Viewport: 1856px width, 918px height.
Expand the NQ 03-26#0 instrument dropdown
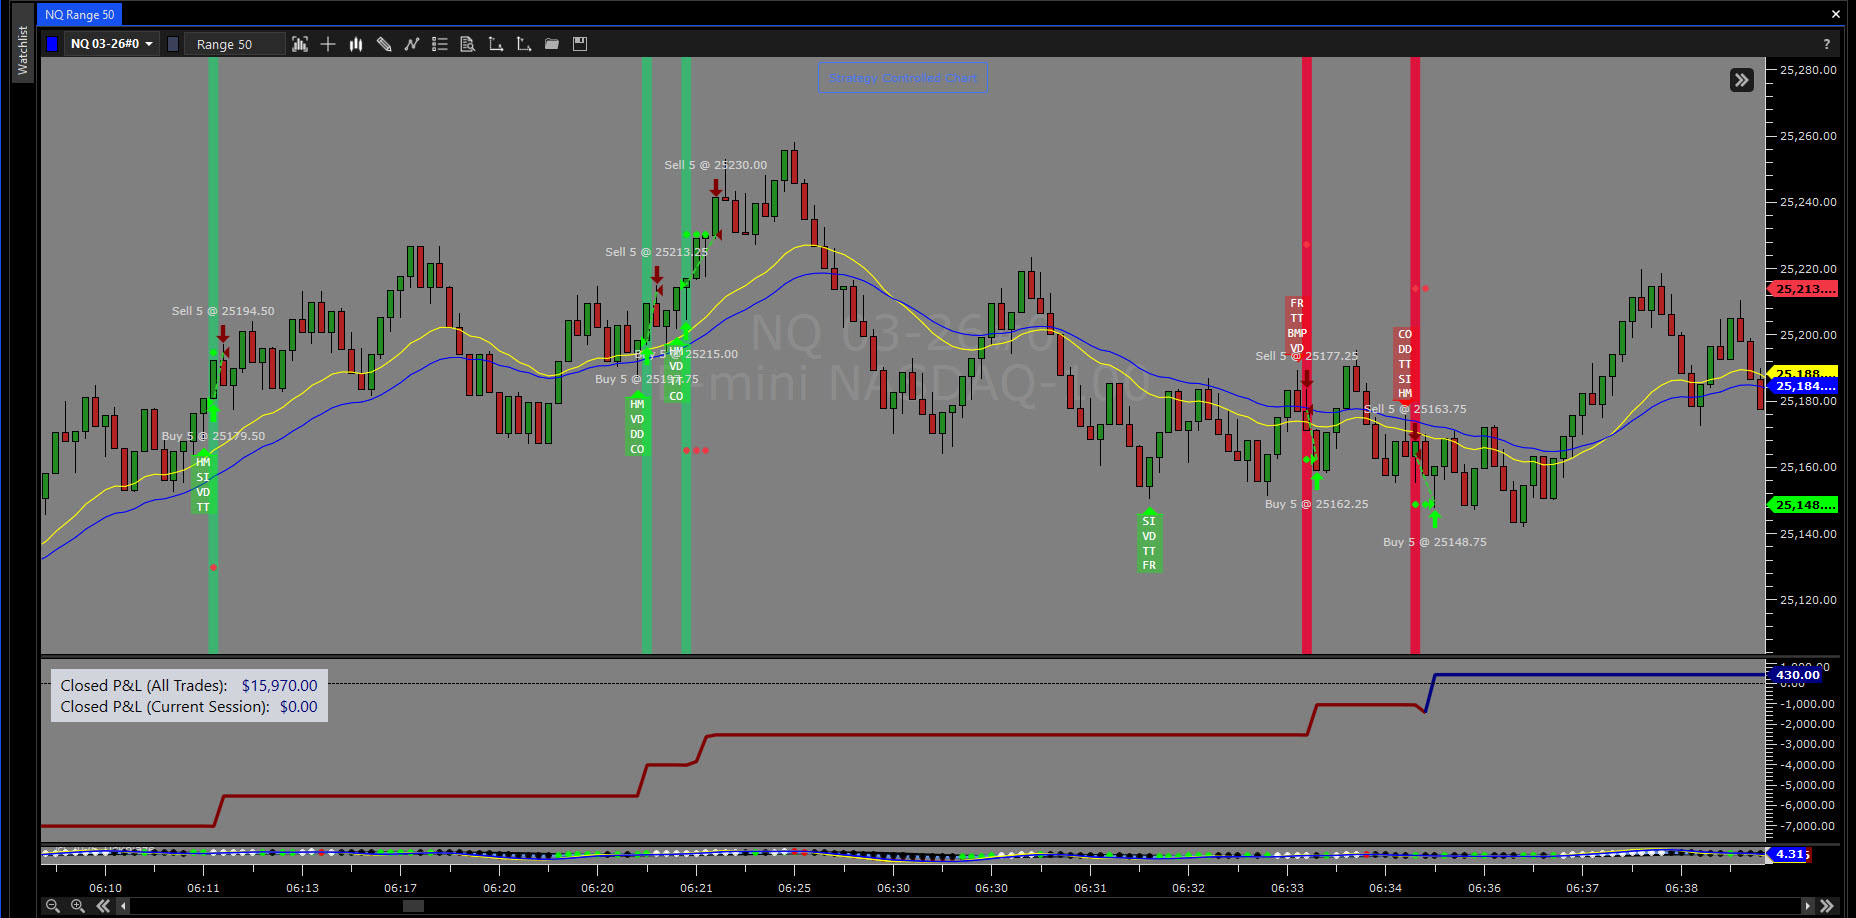[112, 44]
